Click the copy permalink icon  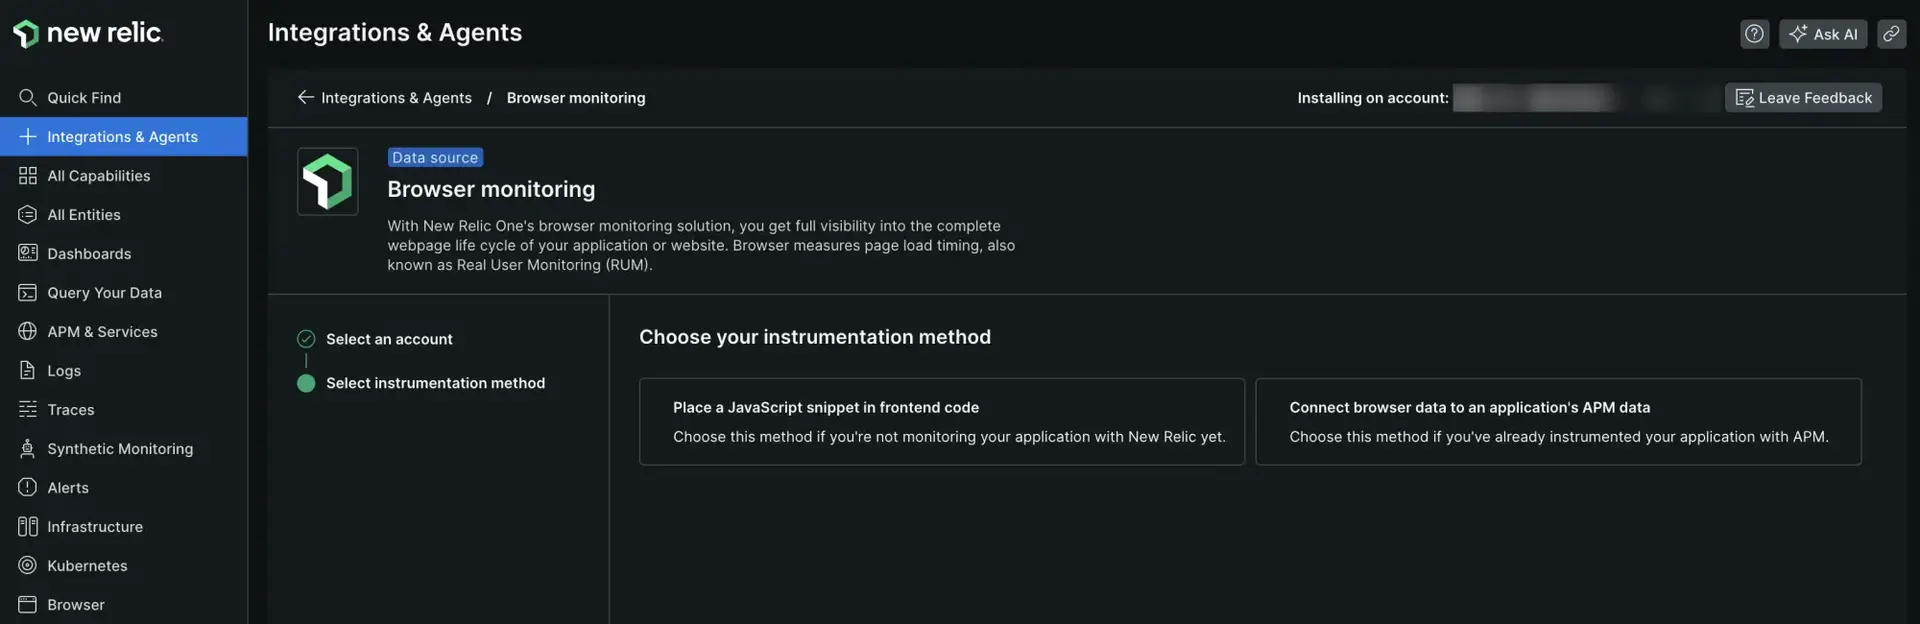(x=1891, y=34)
